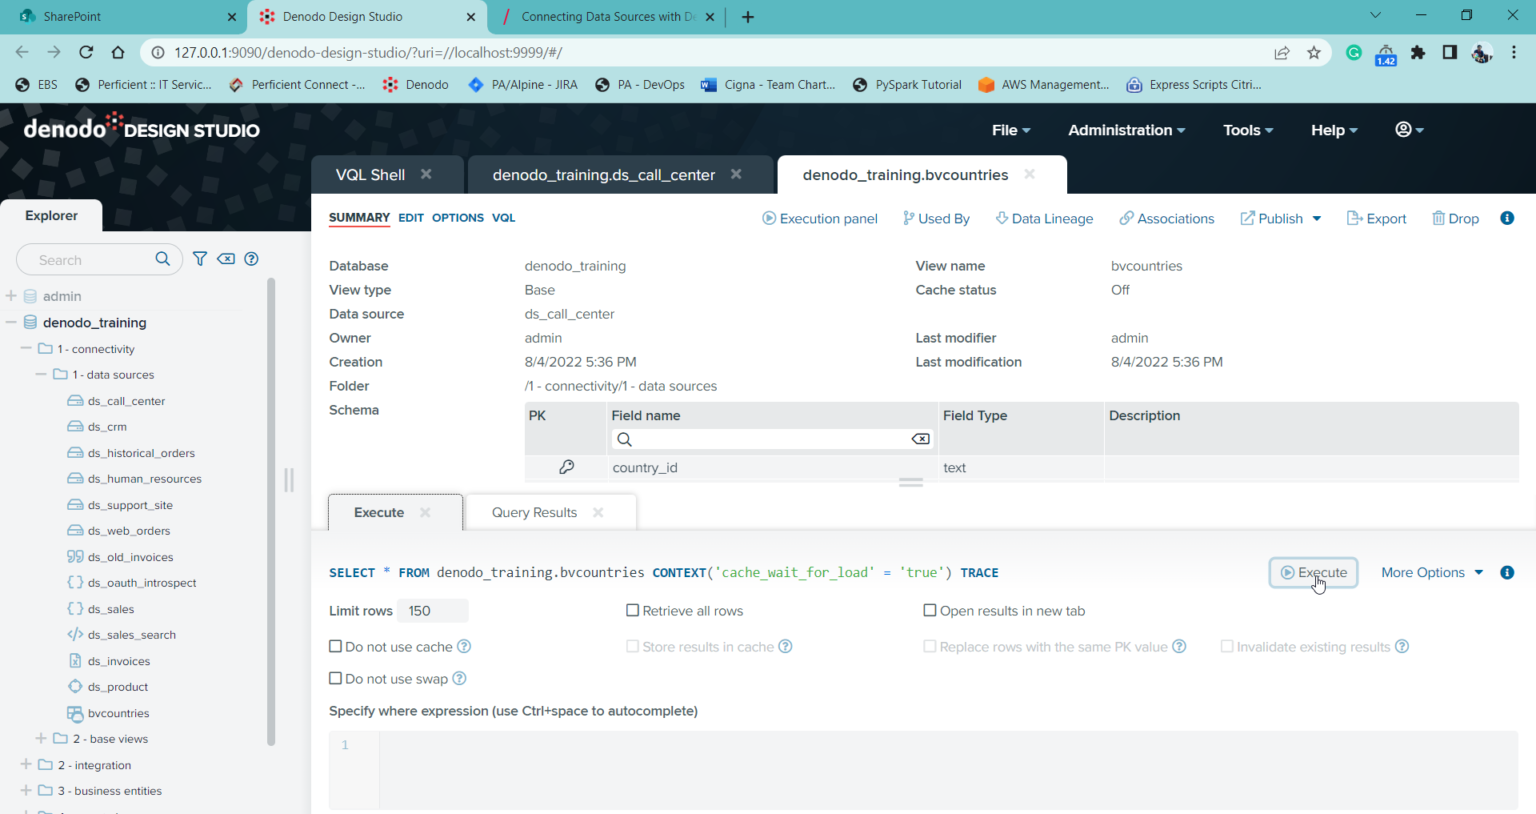Expand the 2 - base views folder
1536x814 pixels.
(41, 739)
